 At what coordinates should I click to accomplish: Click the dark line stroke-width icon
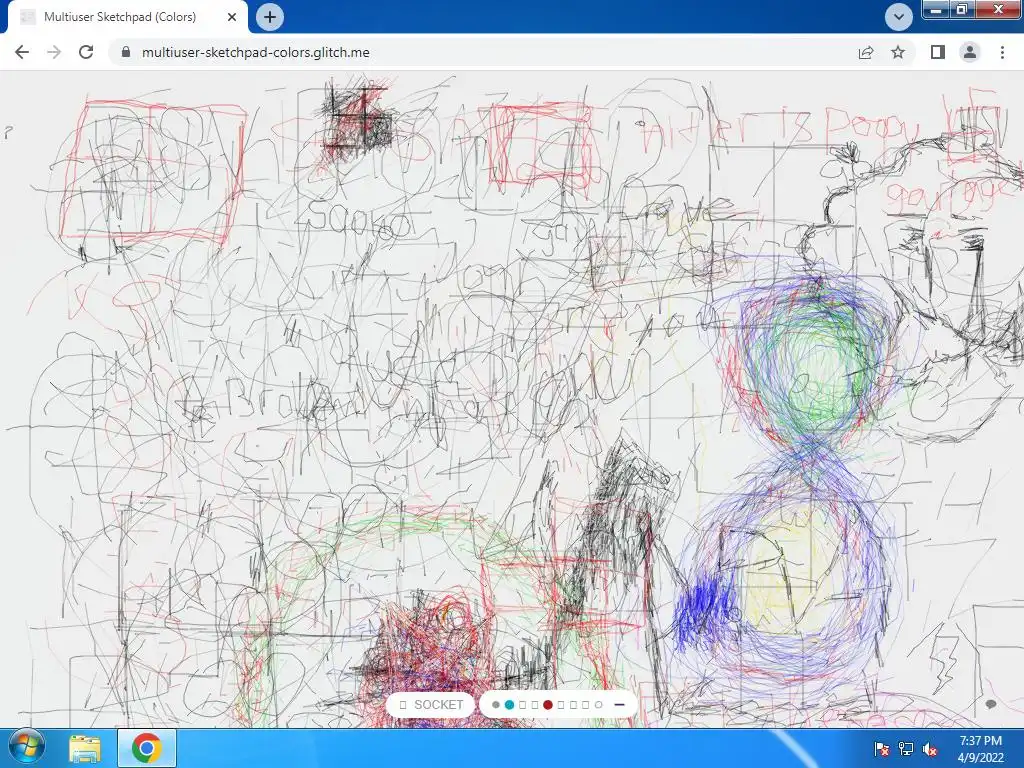[x=620, y=705]
